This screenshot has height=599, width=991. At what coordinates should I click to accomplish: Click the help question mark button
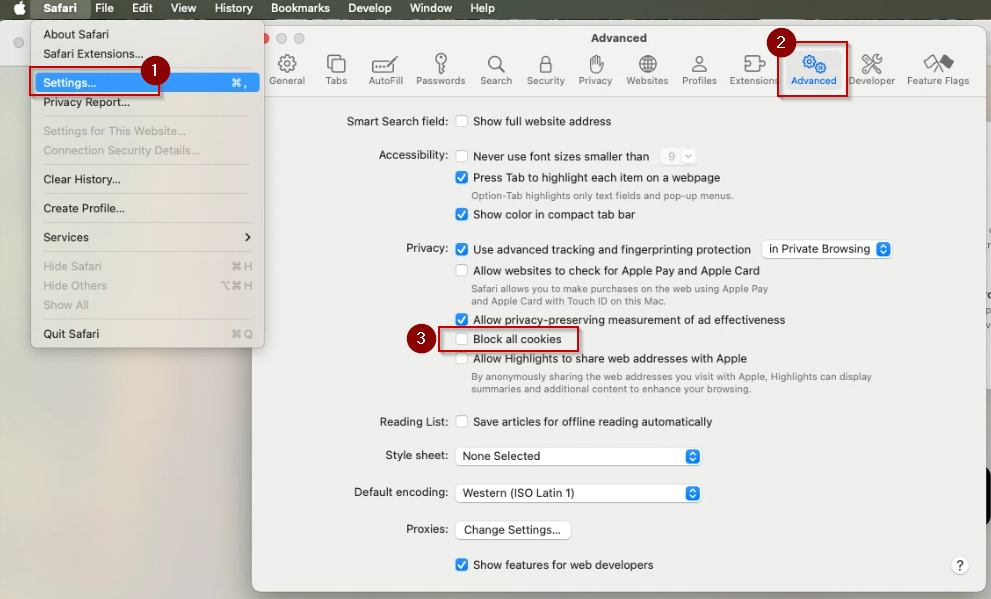959,565
